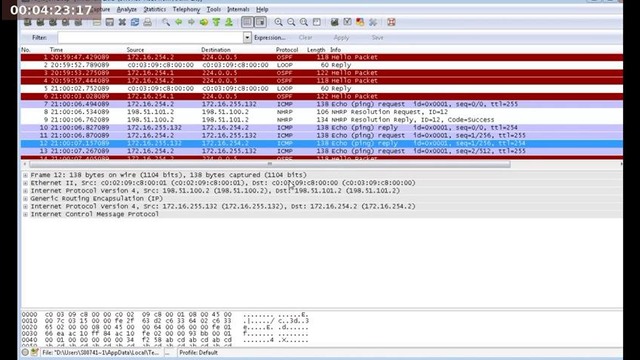Click the Close capture file icon

[x=122, y=22]
